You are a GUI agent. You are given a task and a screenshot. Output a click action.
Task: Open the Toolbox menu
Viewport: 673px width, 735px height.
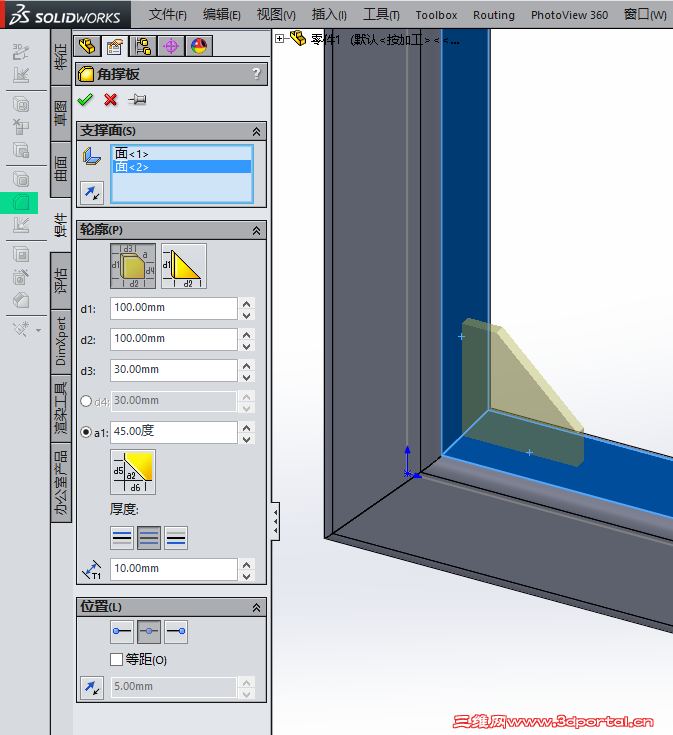(x=436, y=15)
